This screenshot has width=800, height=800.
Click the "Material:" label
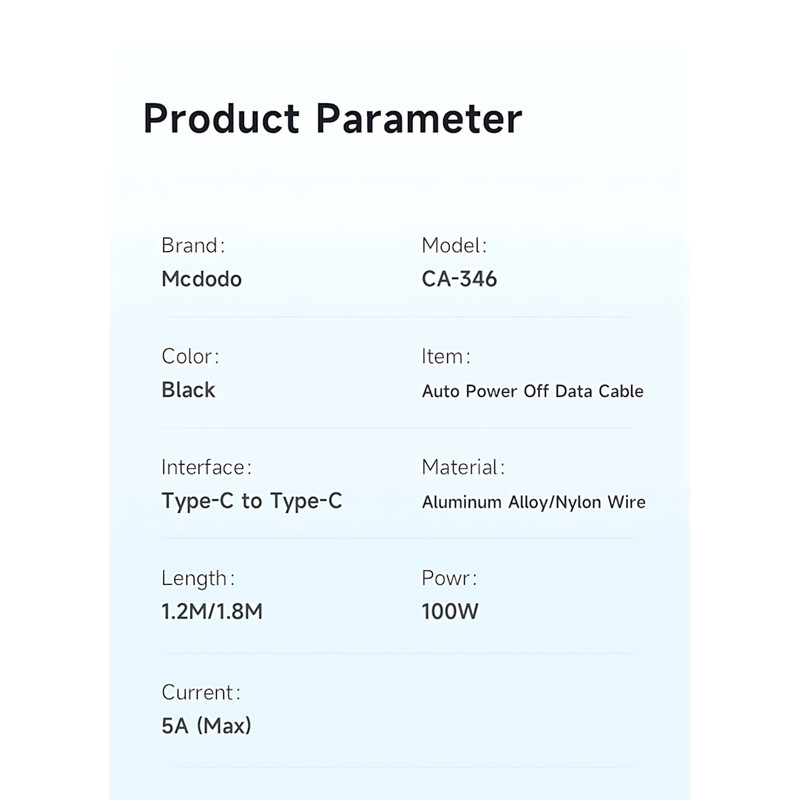point(463,468)
